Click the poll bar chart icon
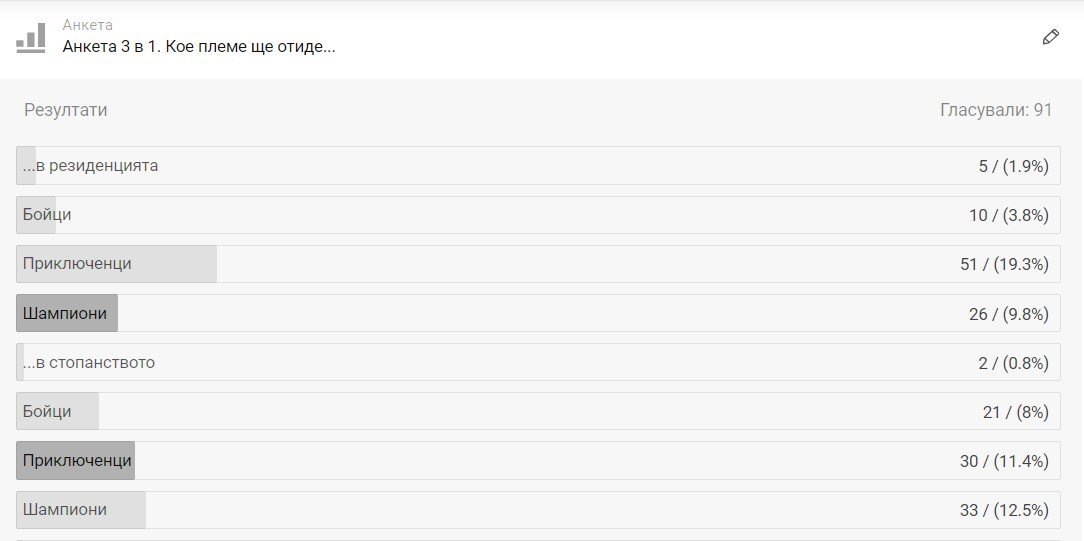Image resolution: width=1084 pixels, height=541 pixels. click(x=31, y=38)
